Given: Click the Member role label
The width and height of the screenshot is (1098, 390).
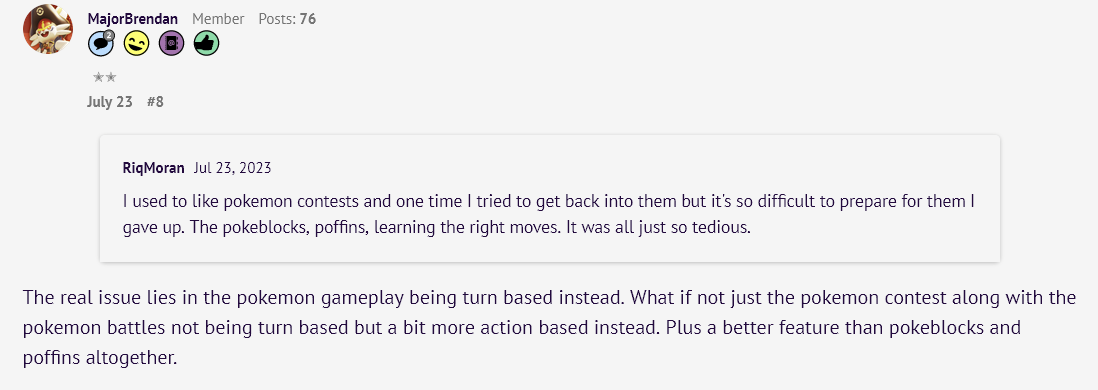Looking at the screenshot, I should coord(218,19).
